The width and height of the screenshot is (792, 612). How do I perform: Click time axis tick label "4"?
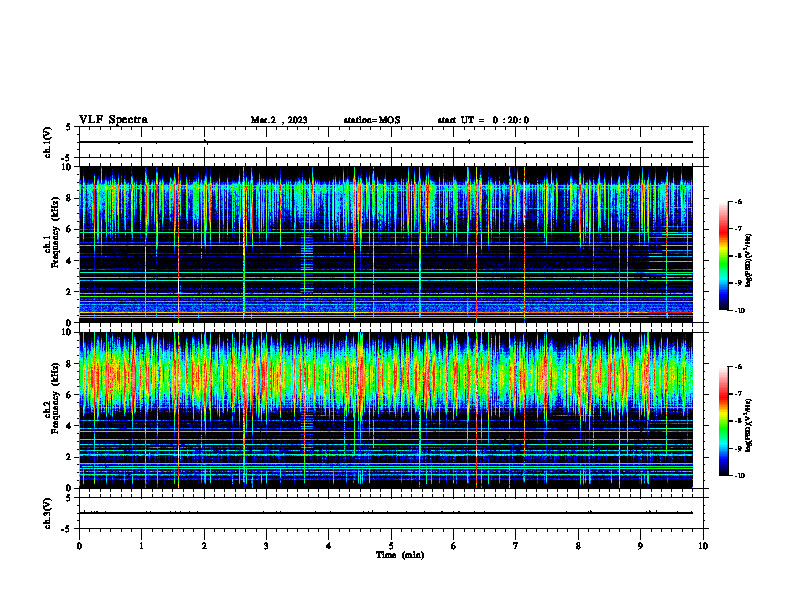329,546
